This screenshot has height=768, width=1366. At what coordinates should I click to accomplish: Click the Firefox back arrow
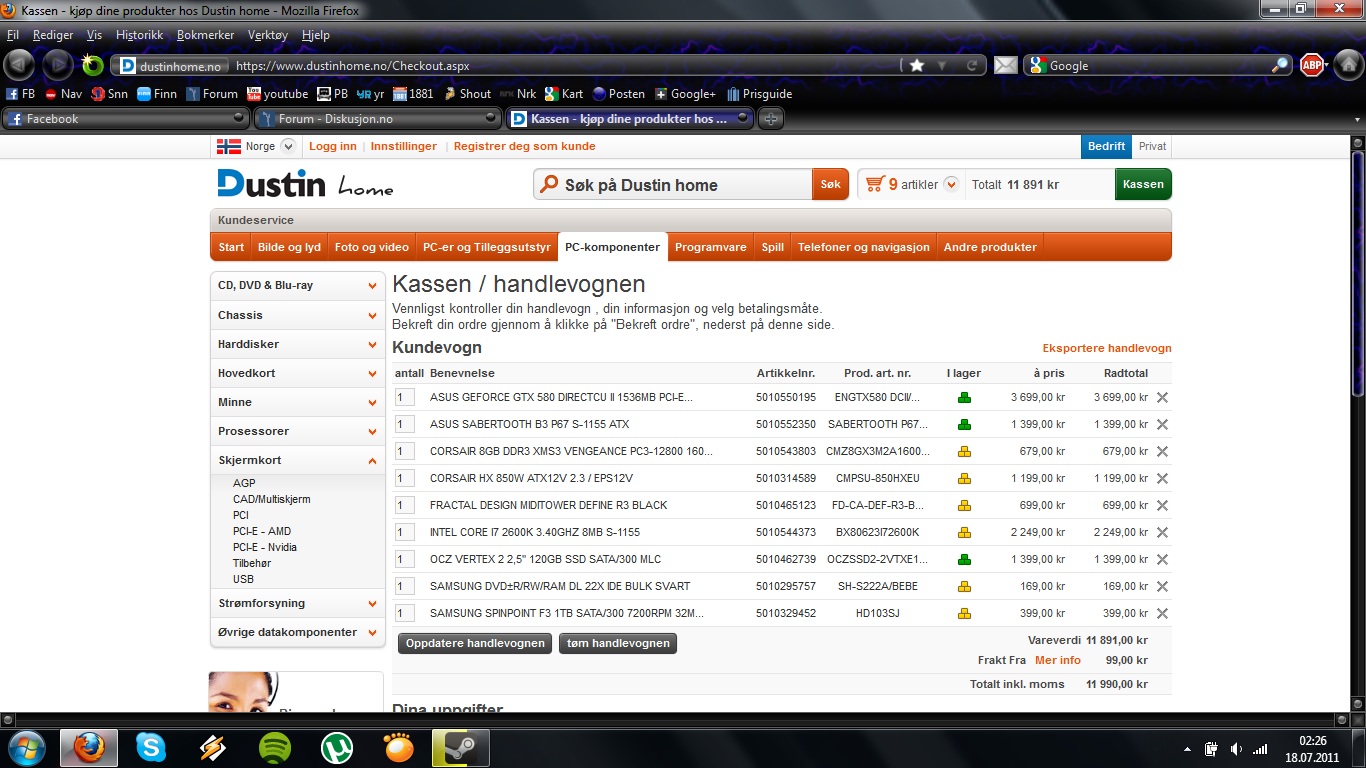19,65
